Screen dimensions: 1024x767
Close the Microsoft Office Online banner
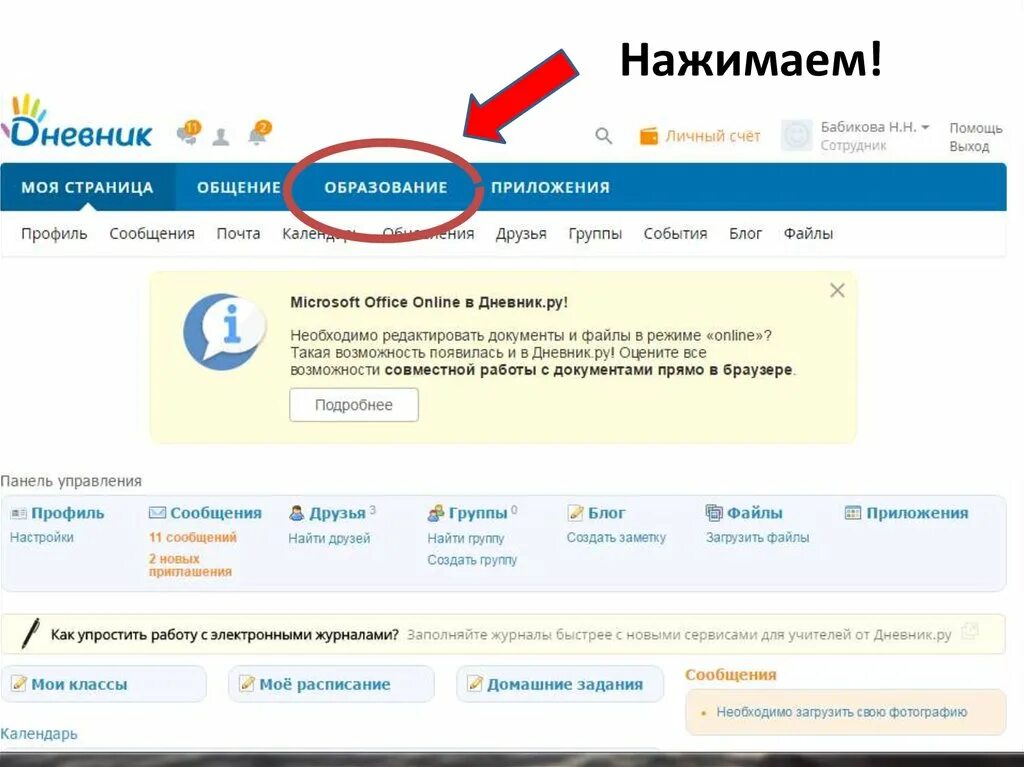837,291
